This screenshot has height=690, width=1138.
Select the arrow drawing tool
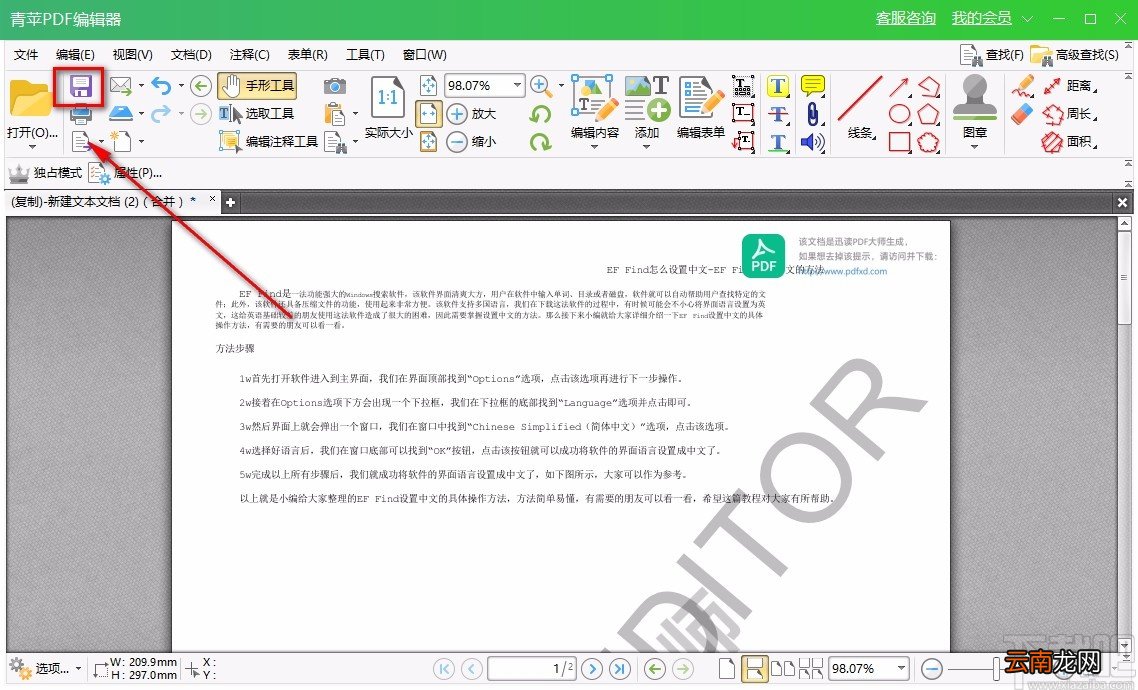(900, 87)
